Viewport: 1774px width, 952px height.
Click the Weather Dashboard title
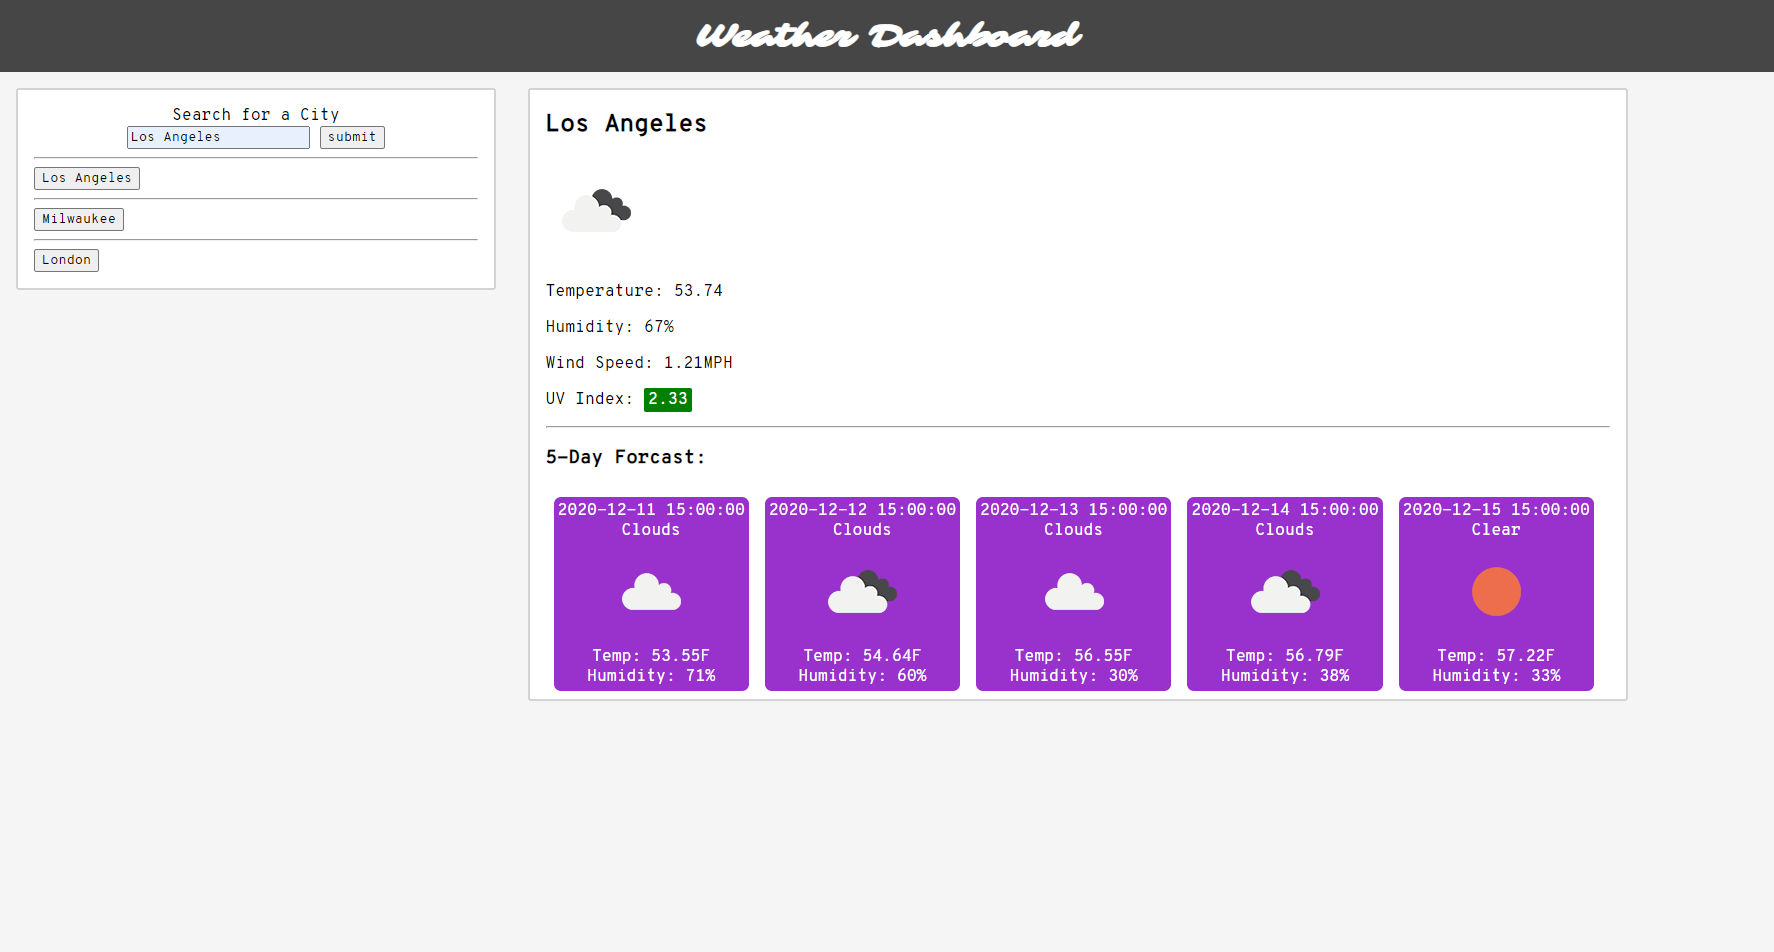888,36
